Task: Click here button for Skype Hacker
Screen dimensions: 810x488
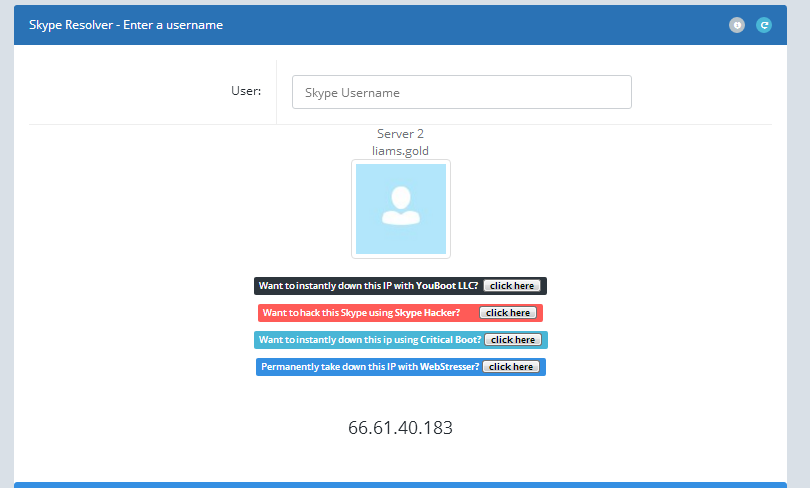Action: point(507,312)
